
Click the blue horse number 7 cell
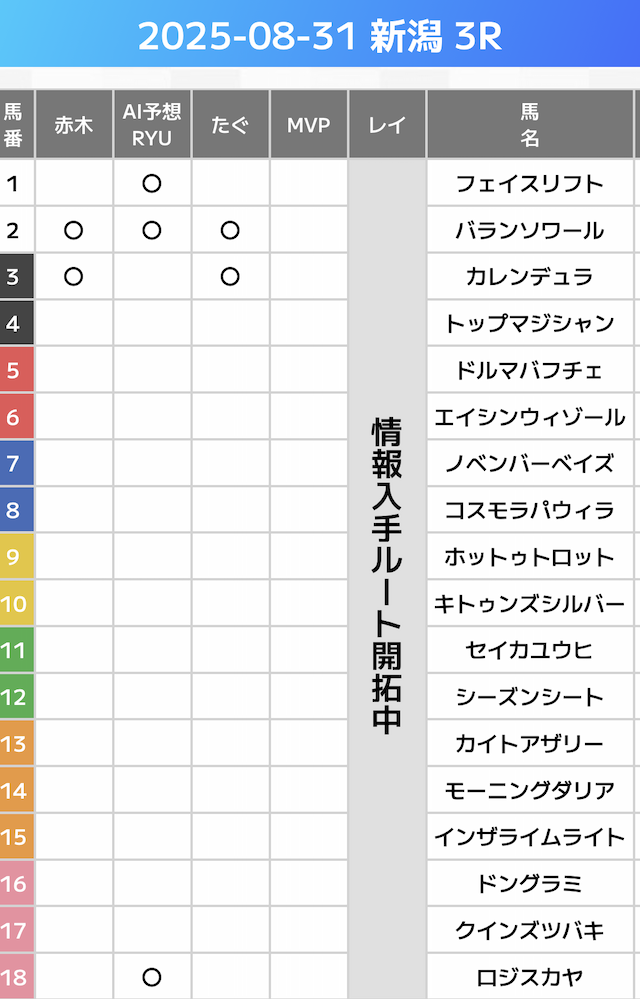pos(14,464)
